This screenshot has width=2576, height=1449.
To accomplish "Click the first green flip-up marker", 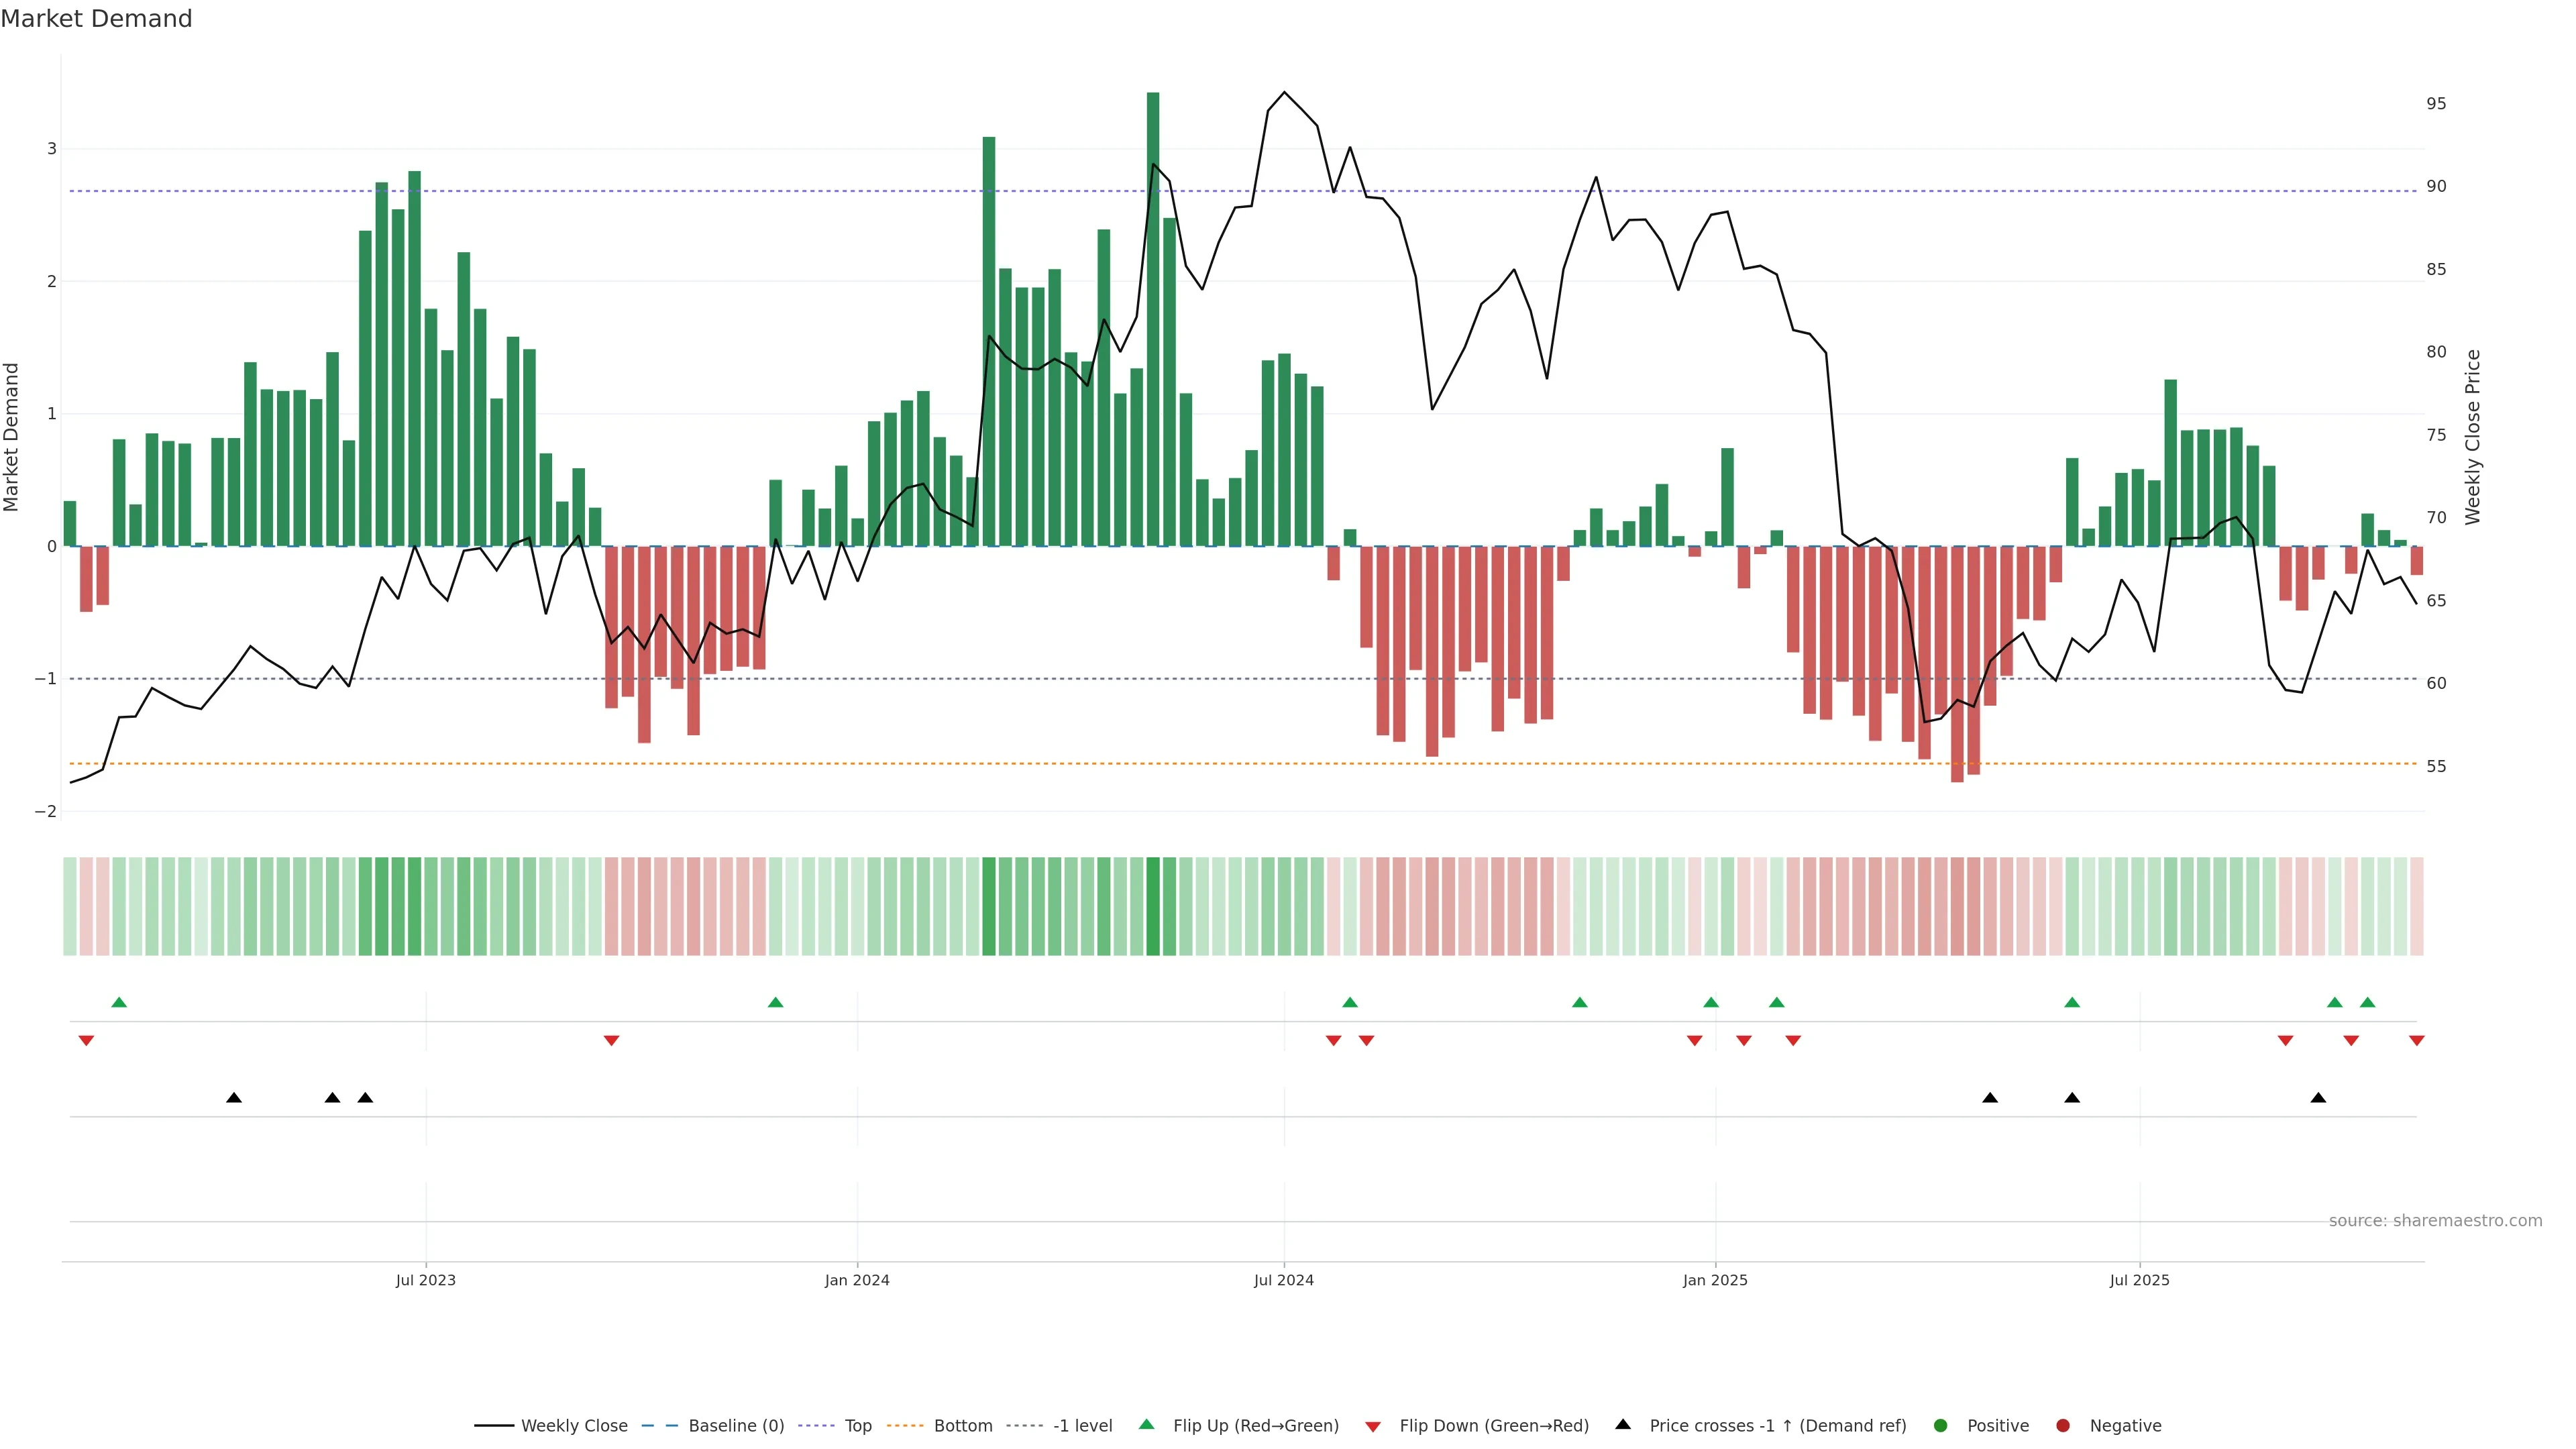I will tap(119, 1003).
